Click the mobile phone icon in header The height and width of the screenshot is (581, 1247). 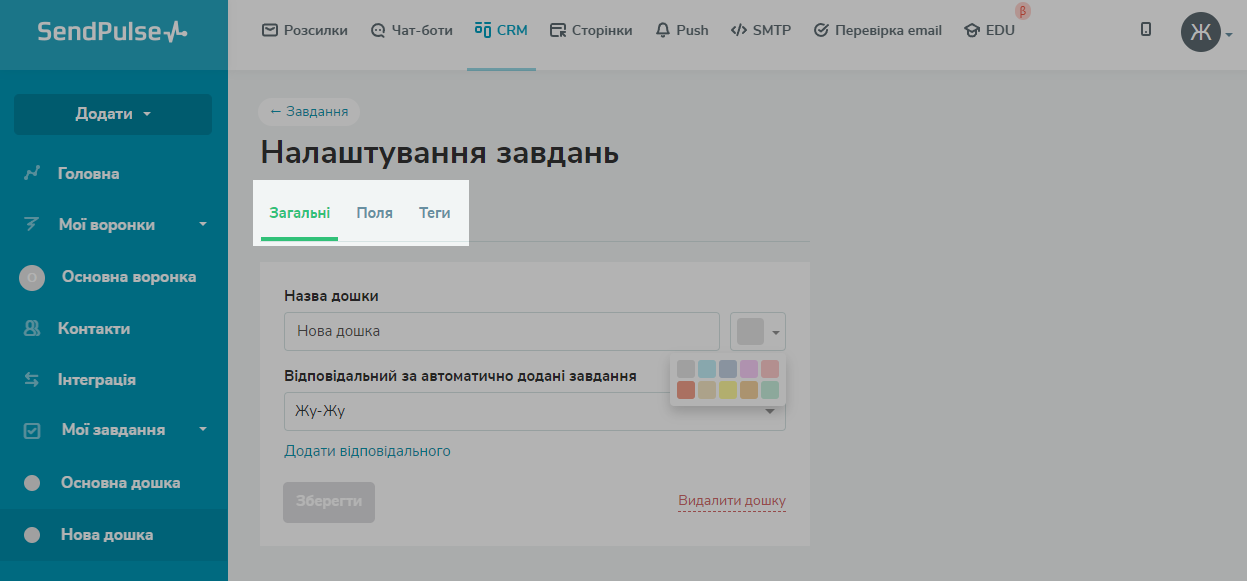(x=1146, y=30)
